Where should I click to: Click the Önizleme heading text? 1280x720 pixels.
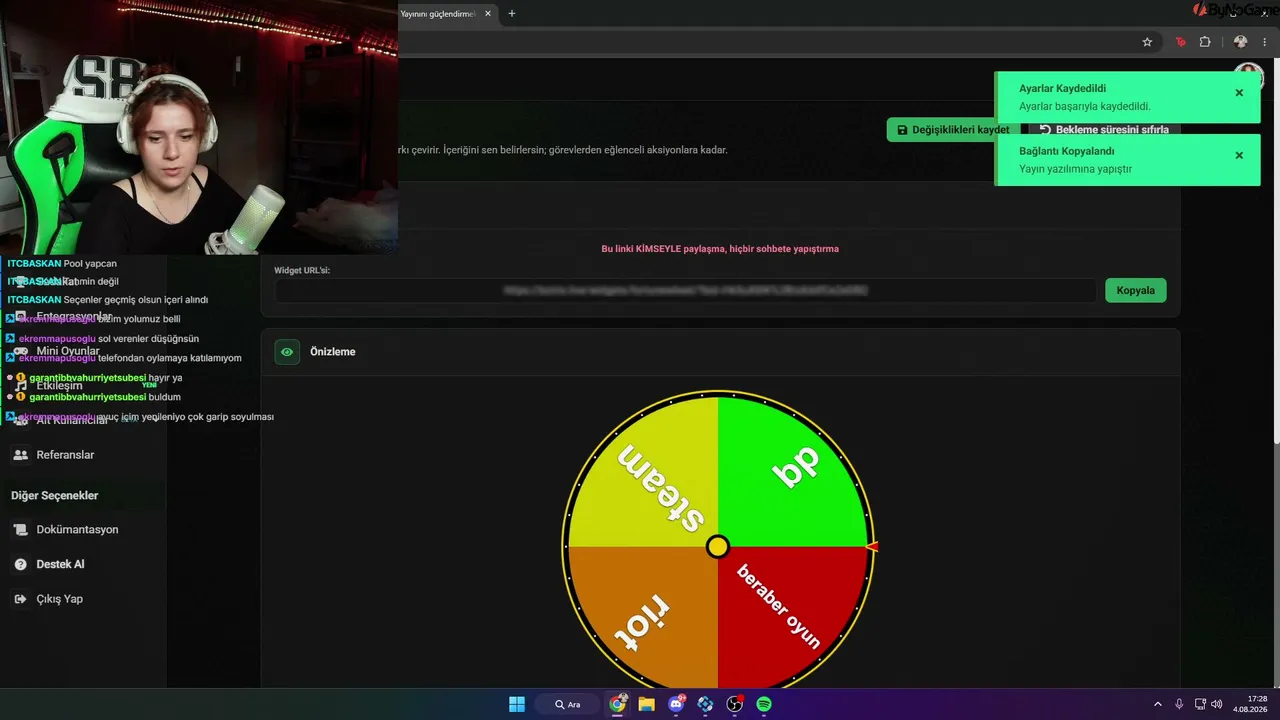pyautogui.click(x=333, y=352)
